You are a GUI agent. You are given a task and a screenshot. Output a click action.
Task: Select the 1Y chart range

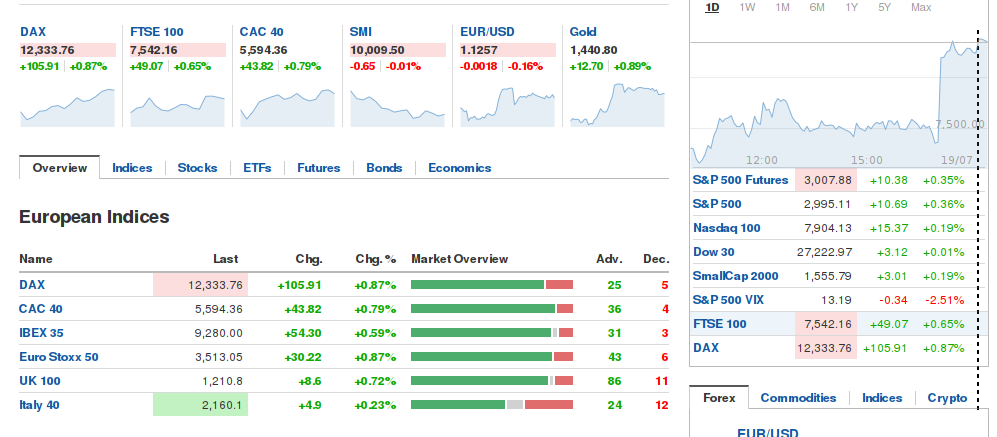851,7
